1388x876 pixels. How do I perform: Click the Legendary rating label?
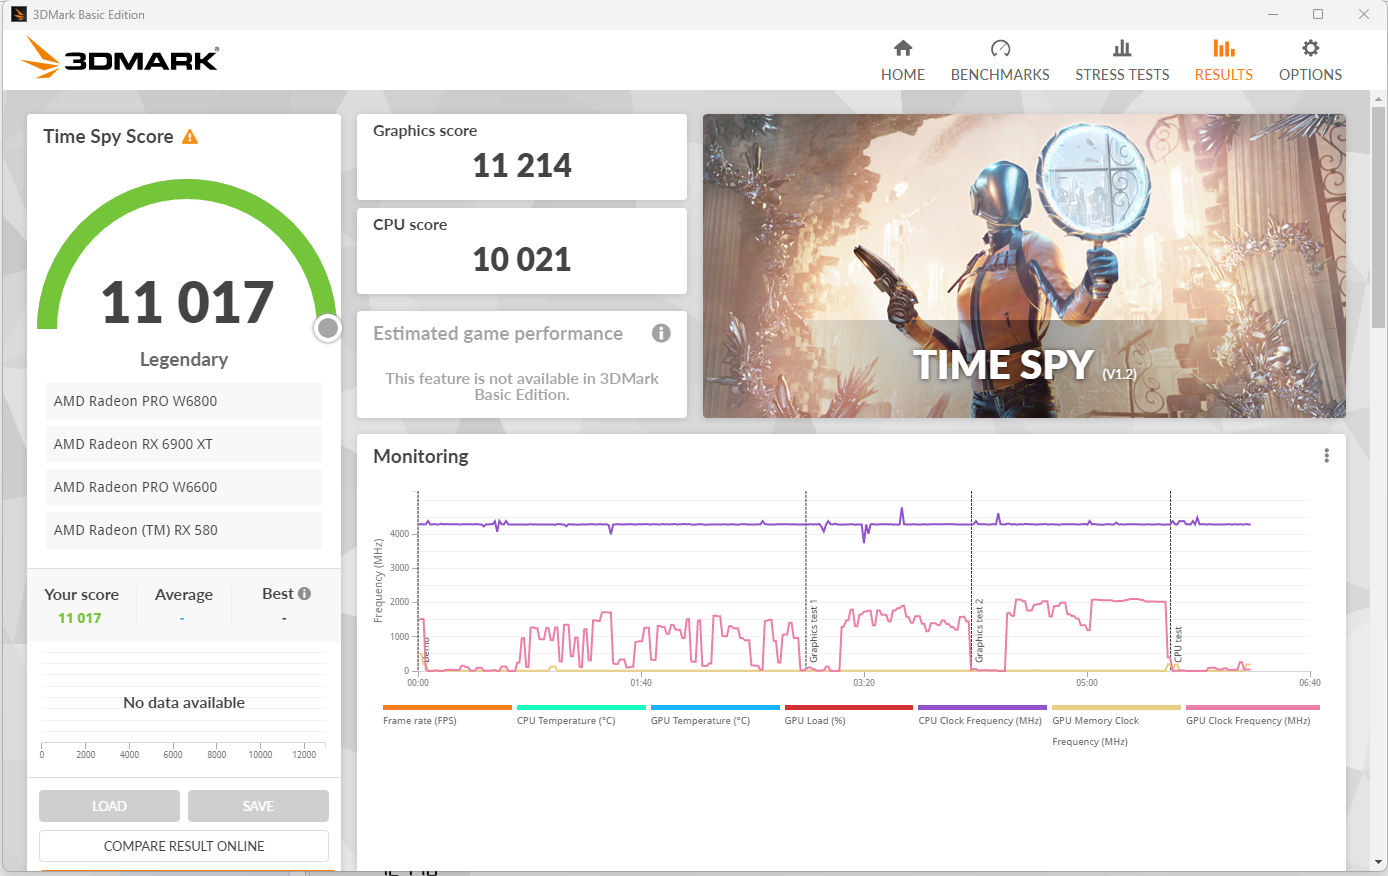(x=184, y=359)
